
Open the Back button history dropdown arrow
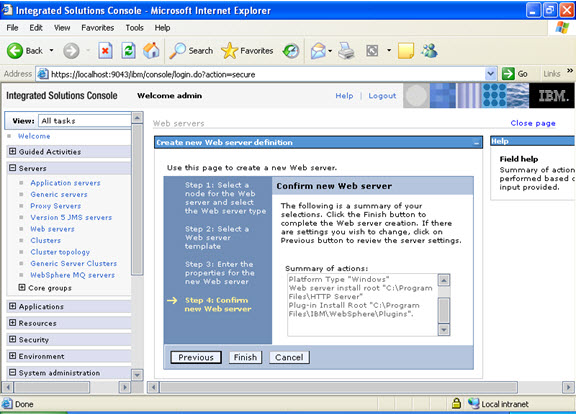[x=51, y=50]
